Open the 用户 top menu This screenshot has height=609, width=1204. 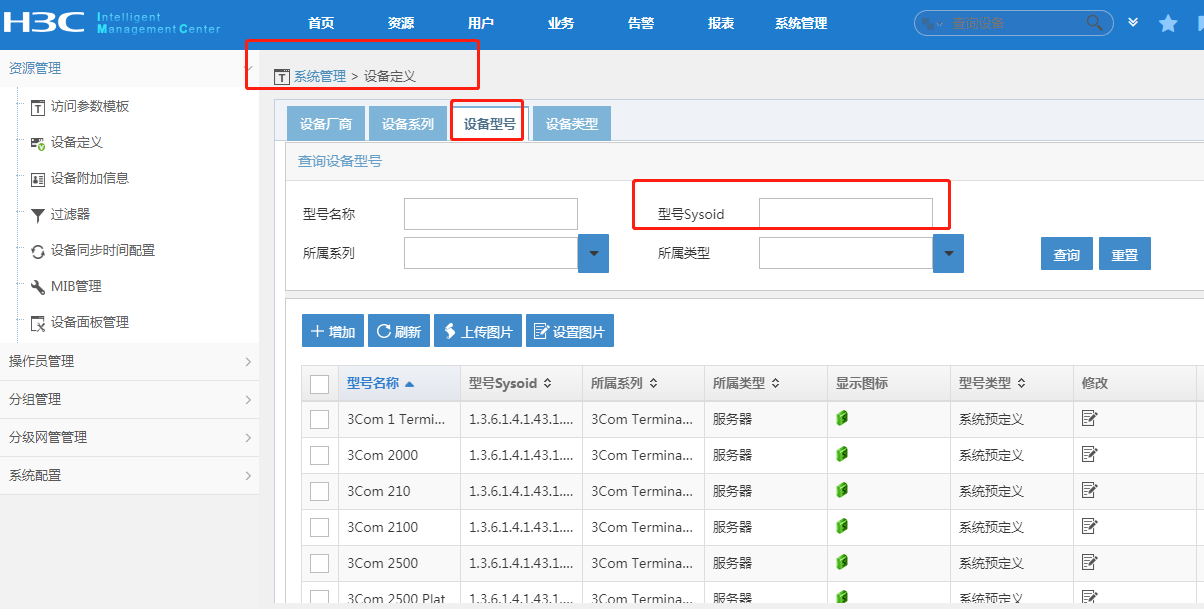tap(481, 23)
